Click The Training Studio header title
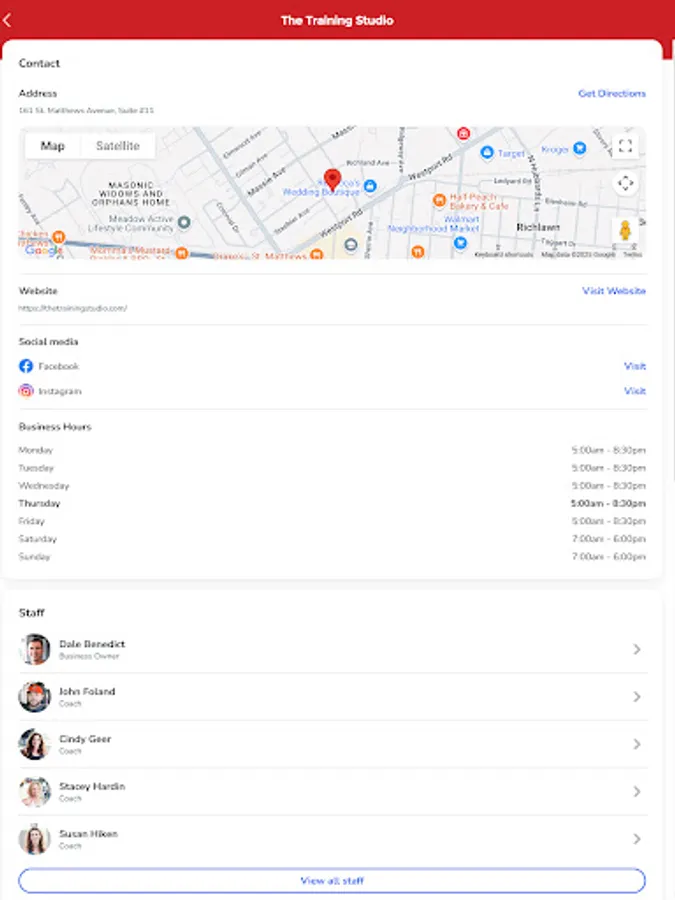This screenshot has height=900, width=675. (x=337, y=21)
